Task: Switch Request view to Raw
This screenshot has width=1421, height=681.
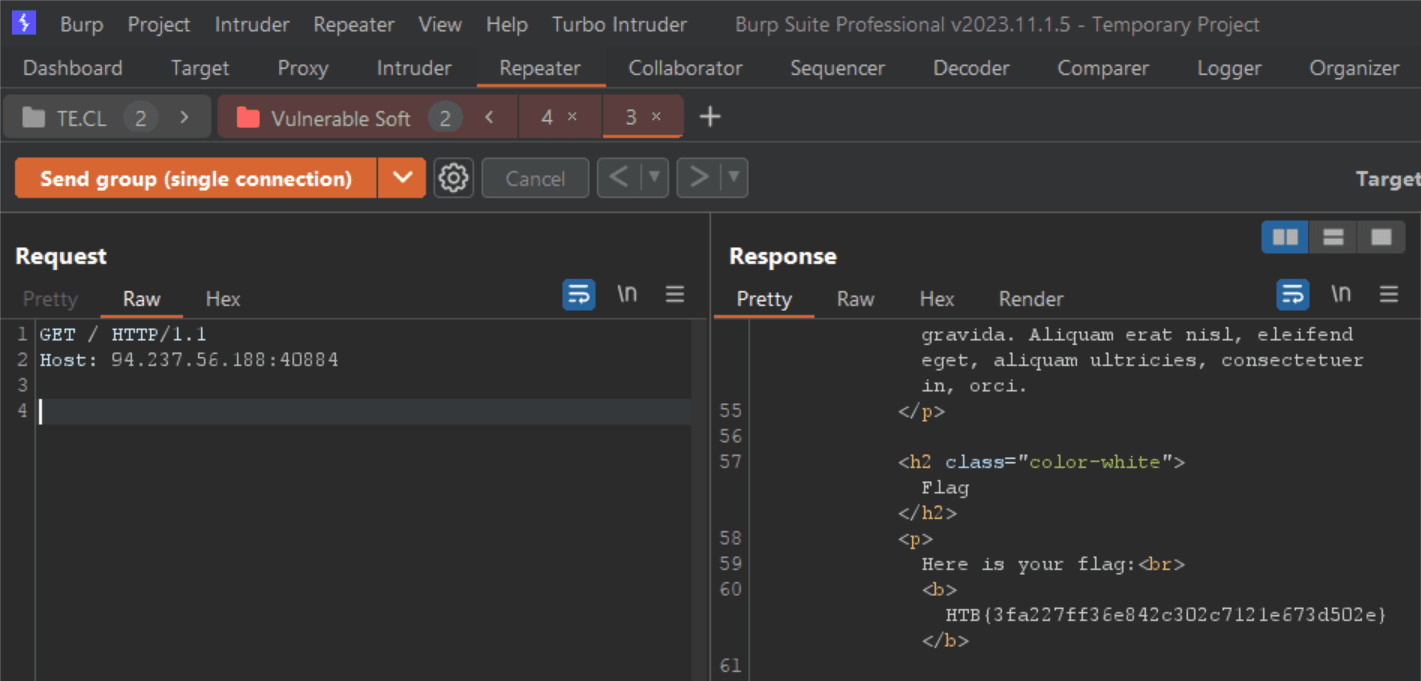Action: pos(142,298)
